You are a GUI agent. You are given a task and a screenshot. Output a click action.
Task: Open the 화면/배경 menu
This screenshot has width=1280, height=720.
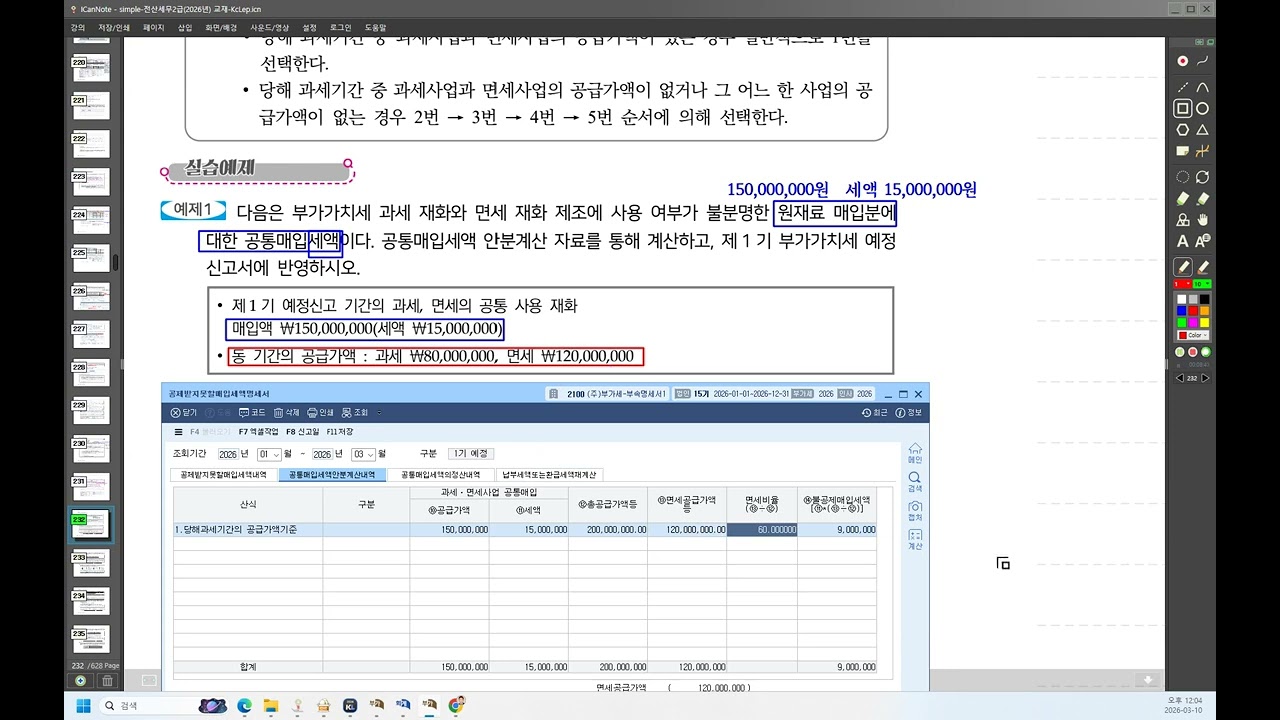[x=221, y=28]
